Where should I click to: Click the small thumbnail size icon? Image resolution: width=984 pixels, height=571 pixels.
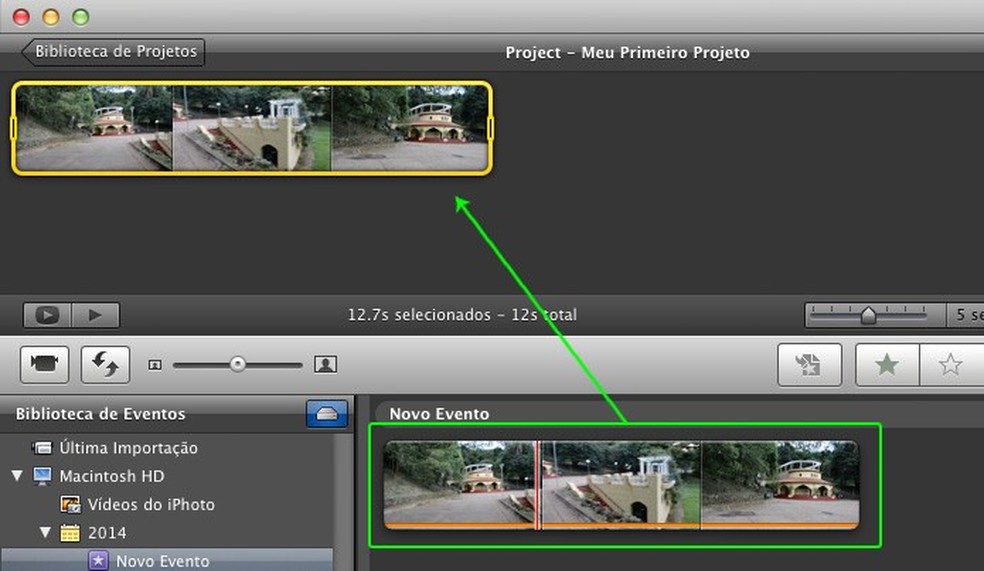click(x=155, y=365)
